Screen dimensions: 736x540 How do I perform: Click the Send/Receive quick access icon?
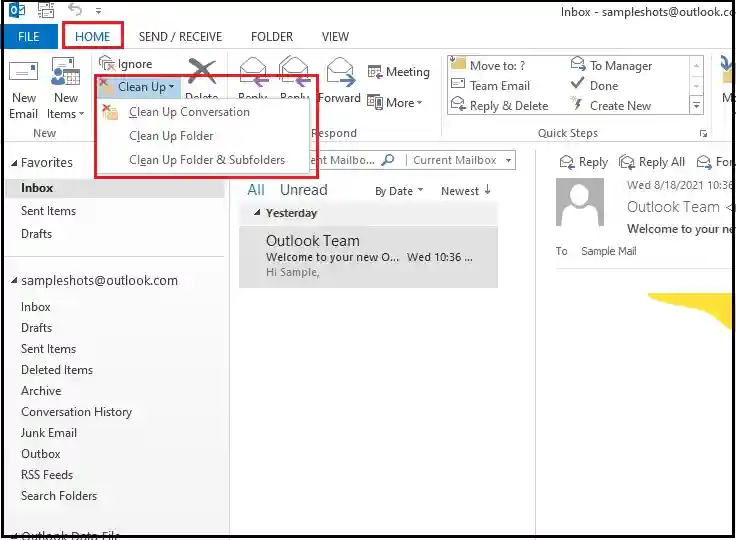pyautogui.click(x=46, y=10)
